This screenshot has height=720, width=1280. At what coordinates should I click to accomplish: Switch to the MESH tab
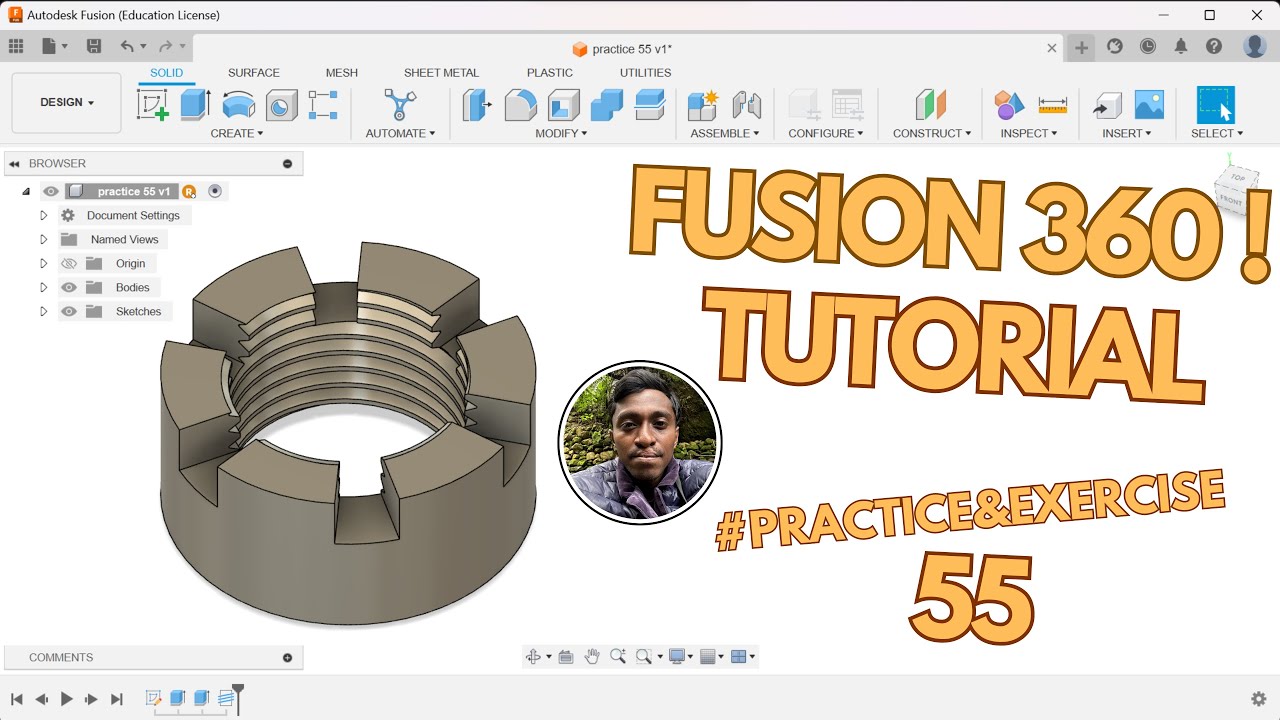tap(342, 72)
